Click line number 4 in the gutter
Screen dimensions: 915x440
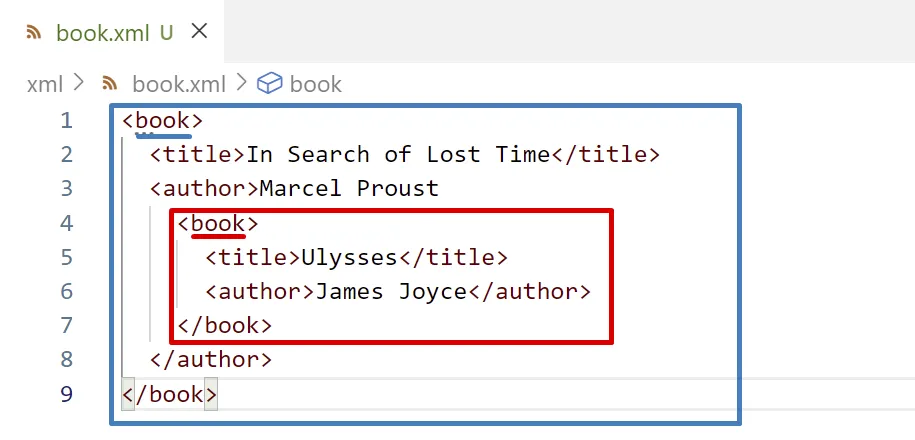point(67,223)
